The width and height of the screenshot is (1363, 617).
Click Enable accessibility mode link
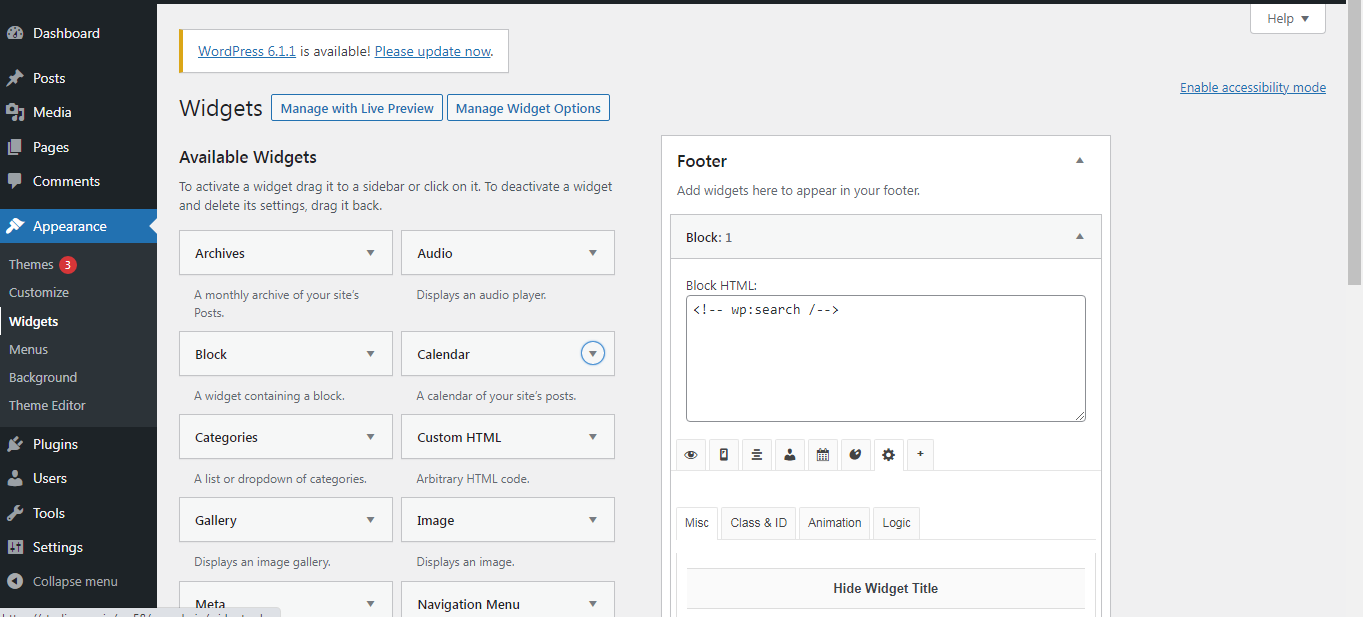[x=1253, y=87]
